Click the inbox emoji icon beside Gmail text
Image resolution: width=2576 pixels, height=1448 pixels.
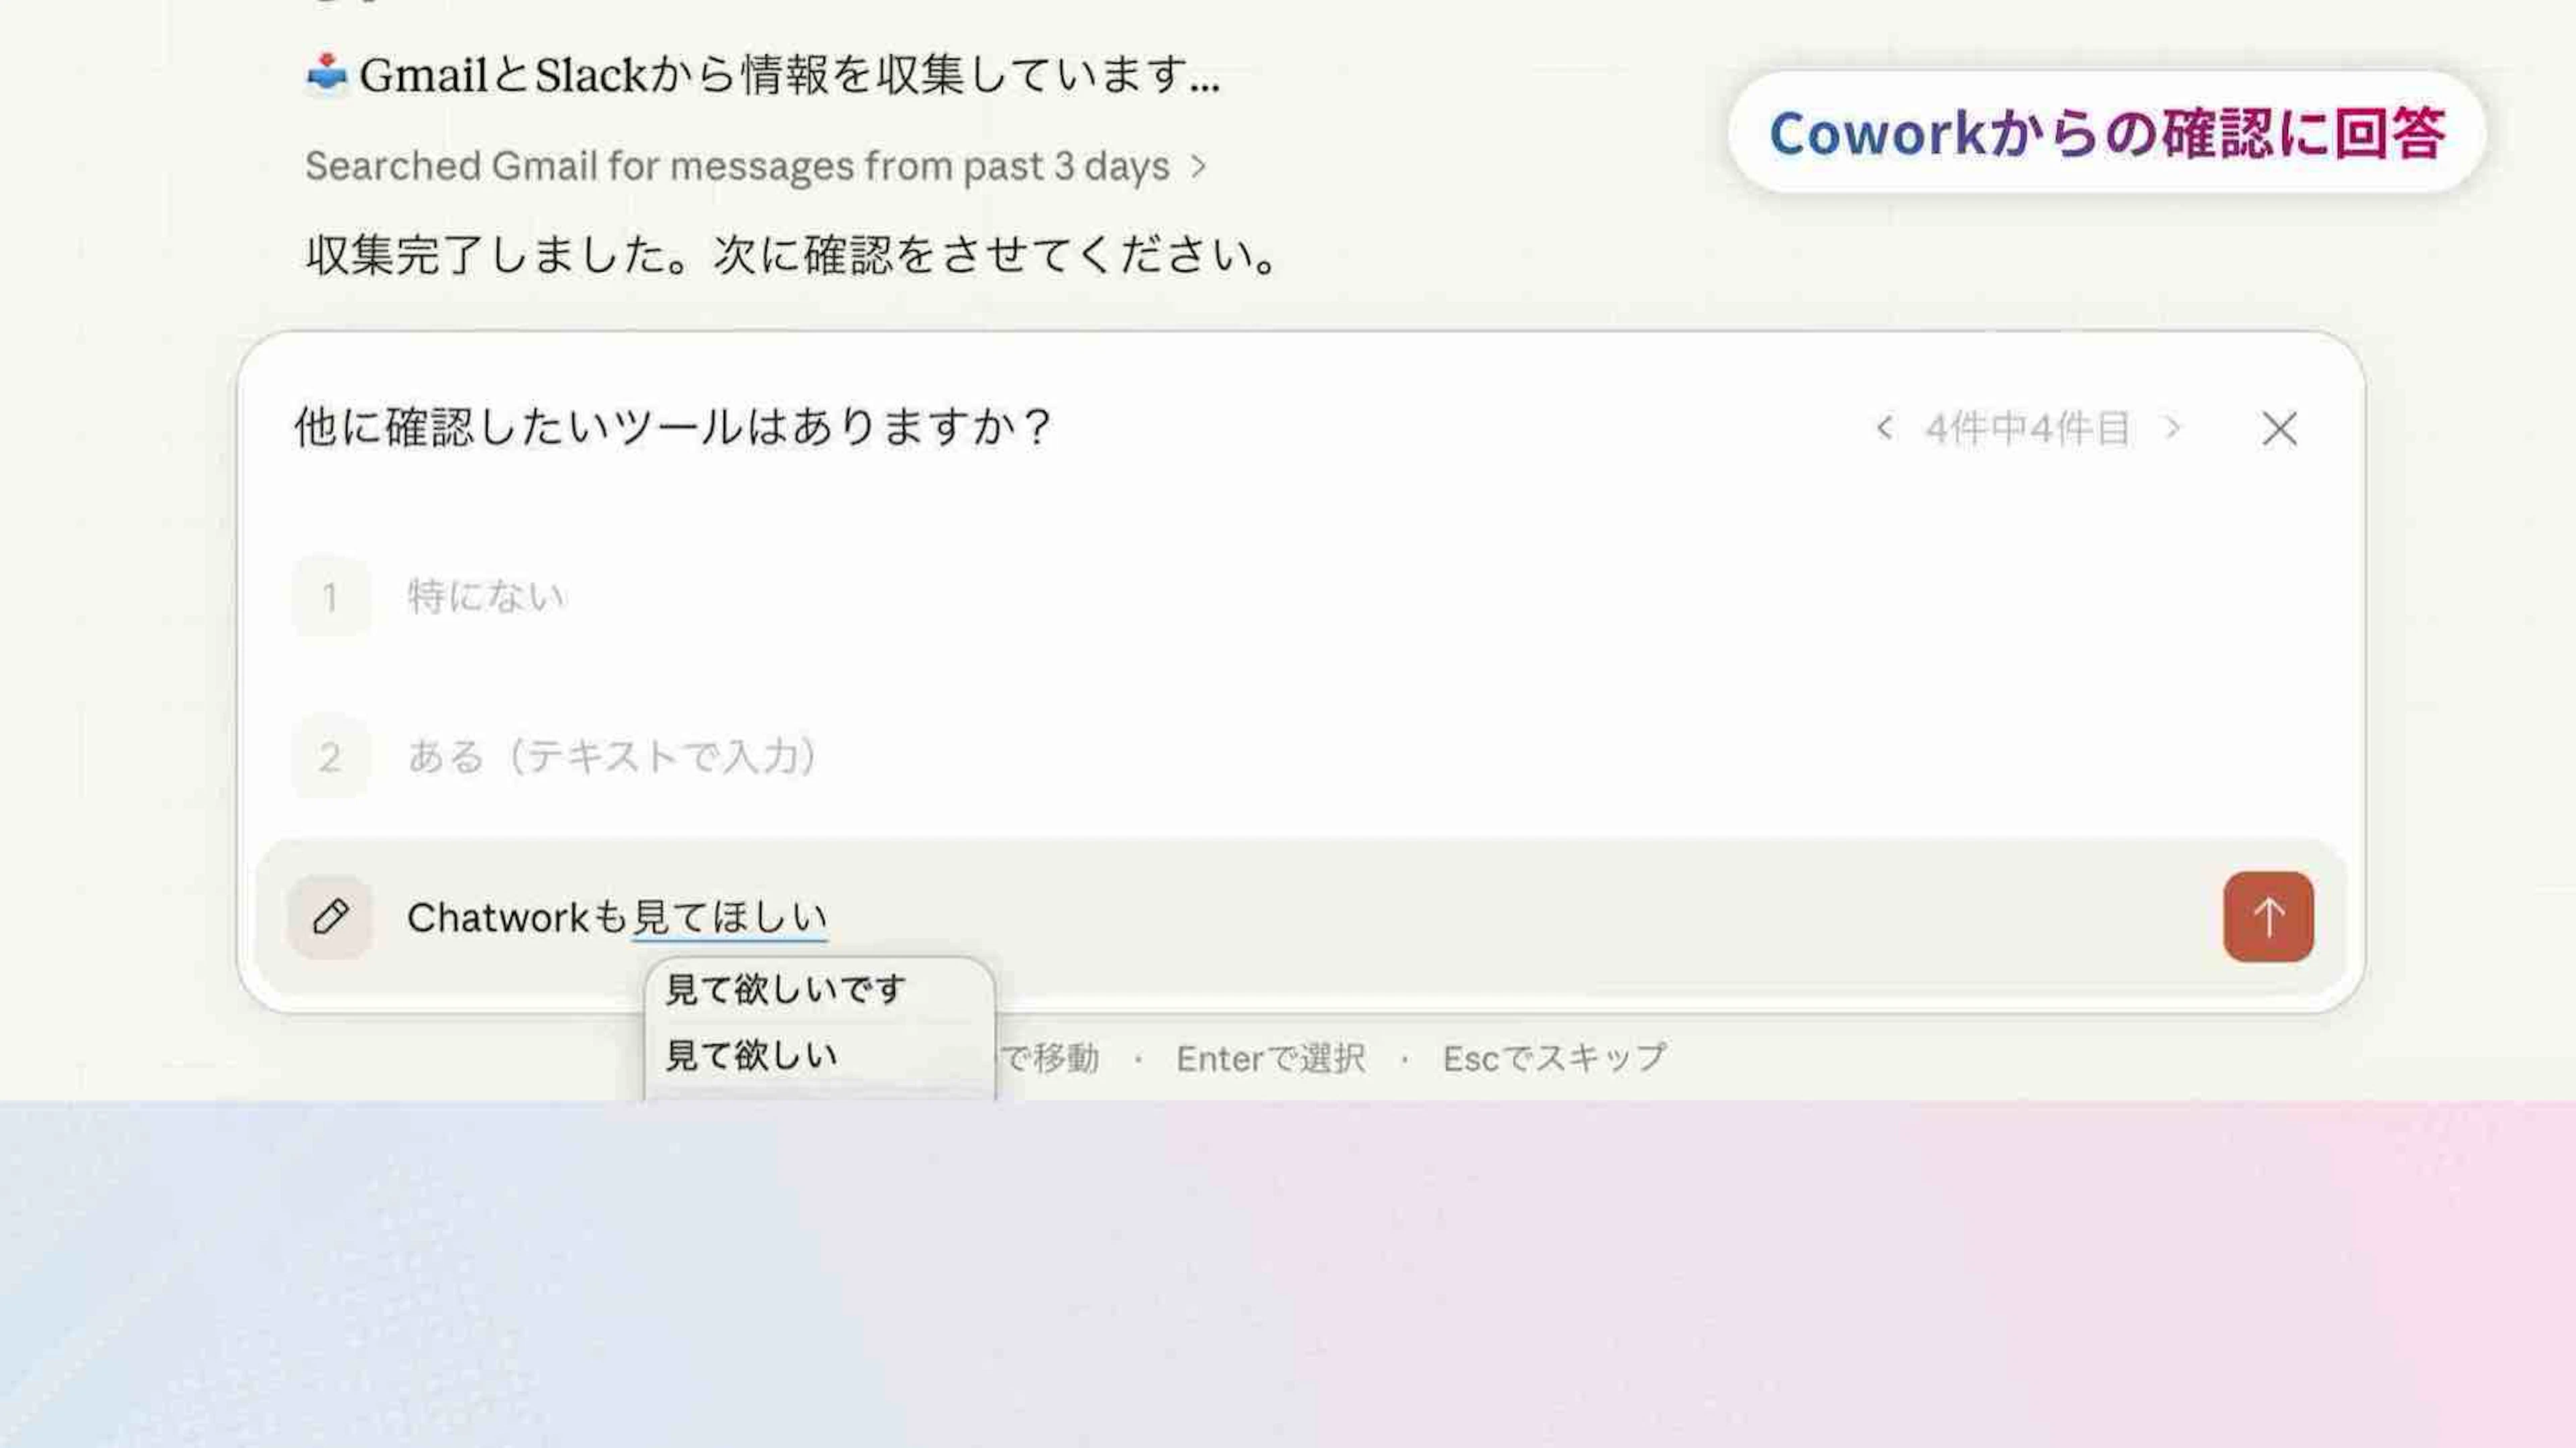coord(326,73)
